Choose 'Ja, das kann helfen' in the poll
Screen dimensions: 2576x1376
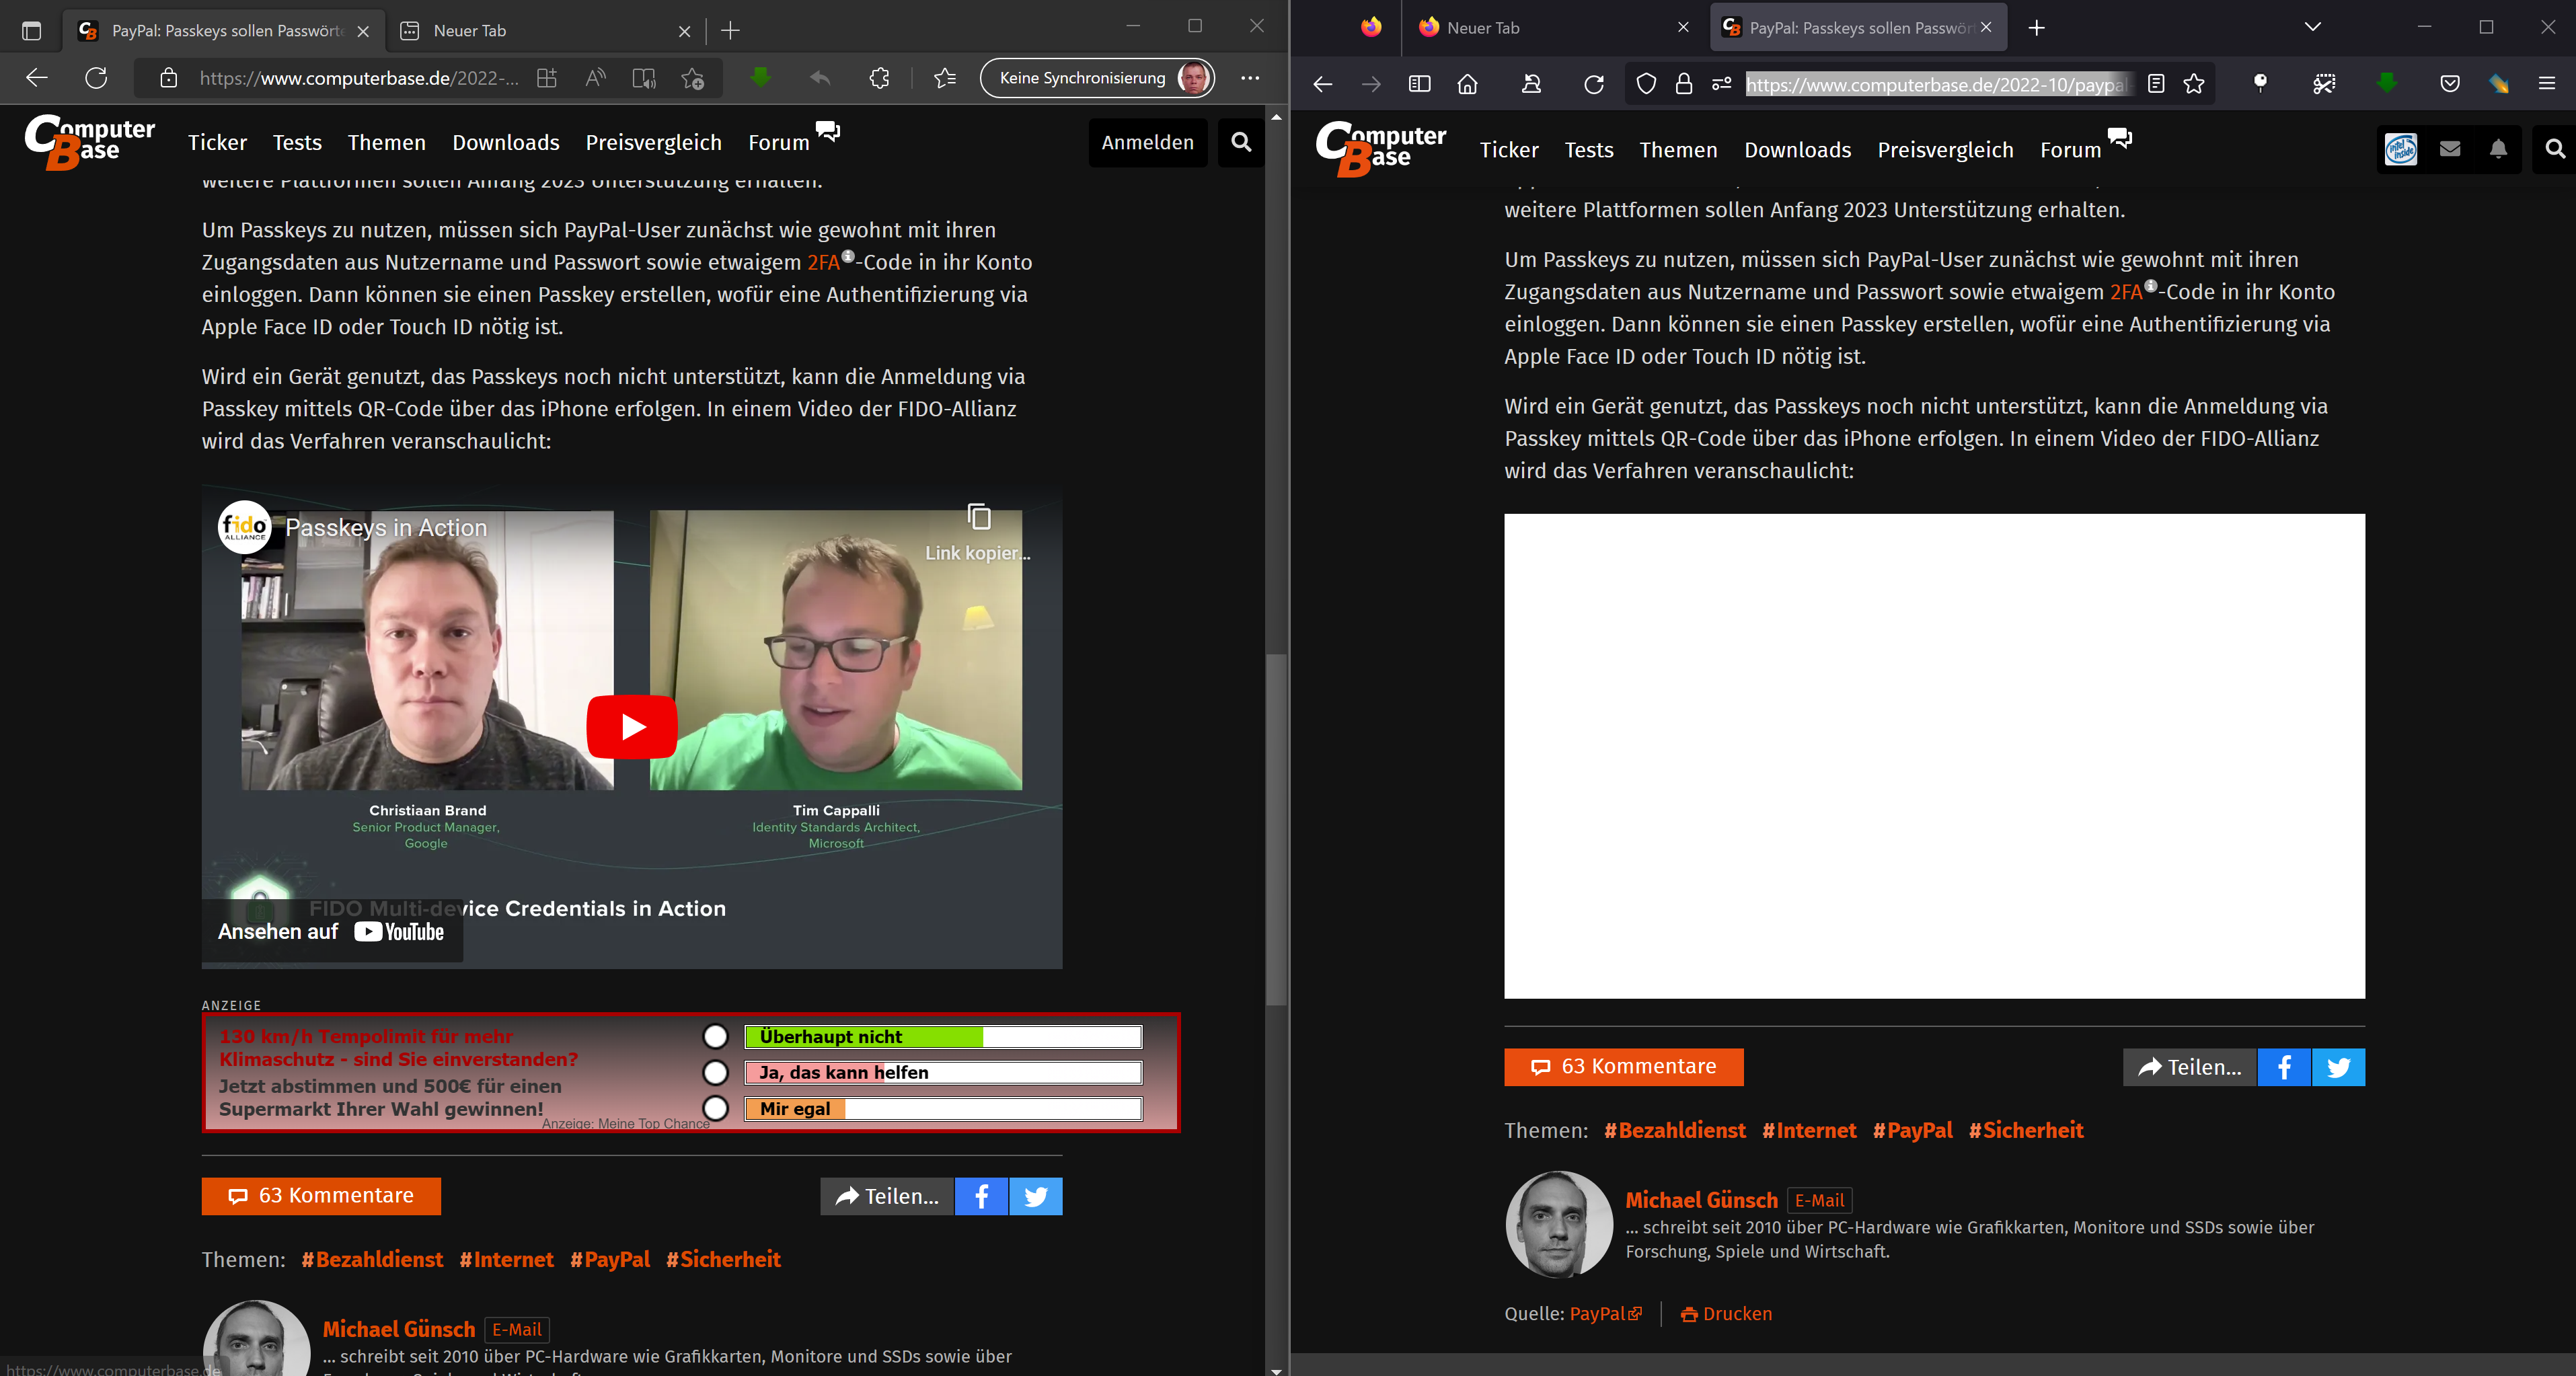pos(716,1073)
